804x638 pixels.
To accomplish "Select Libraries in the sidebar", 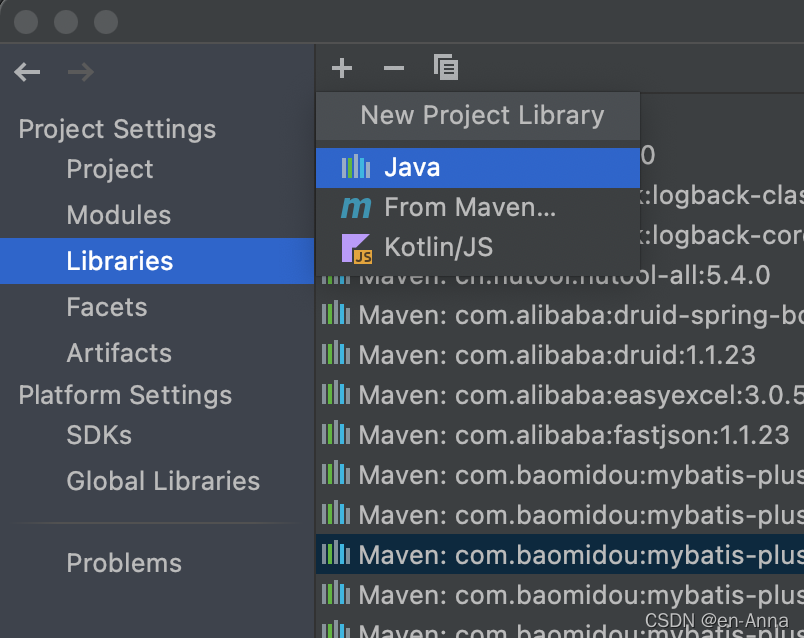I will [157, 261].
